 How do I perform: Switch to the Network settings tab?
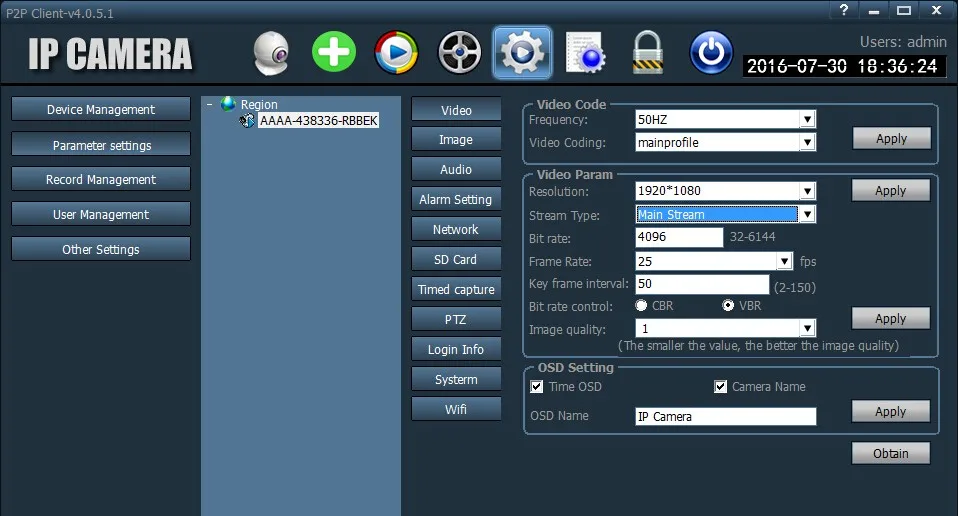click(456, 230)
